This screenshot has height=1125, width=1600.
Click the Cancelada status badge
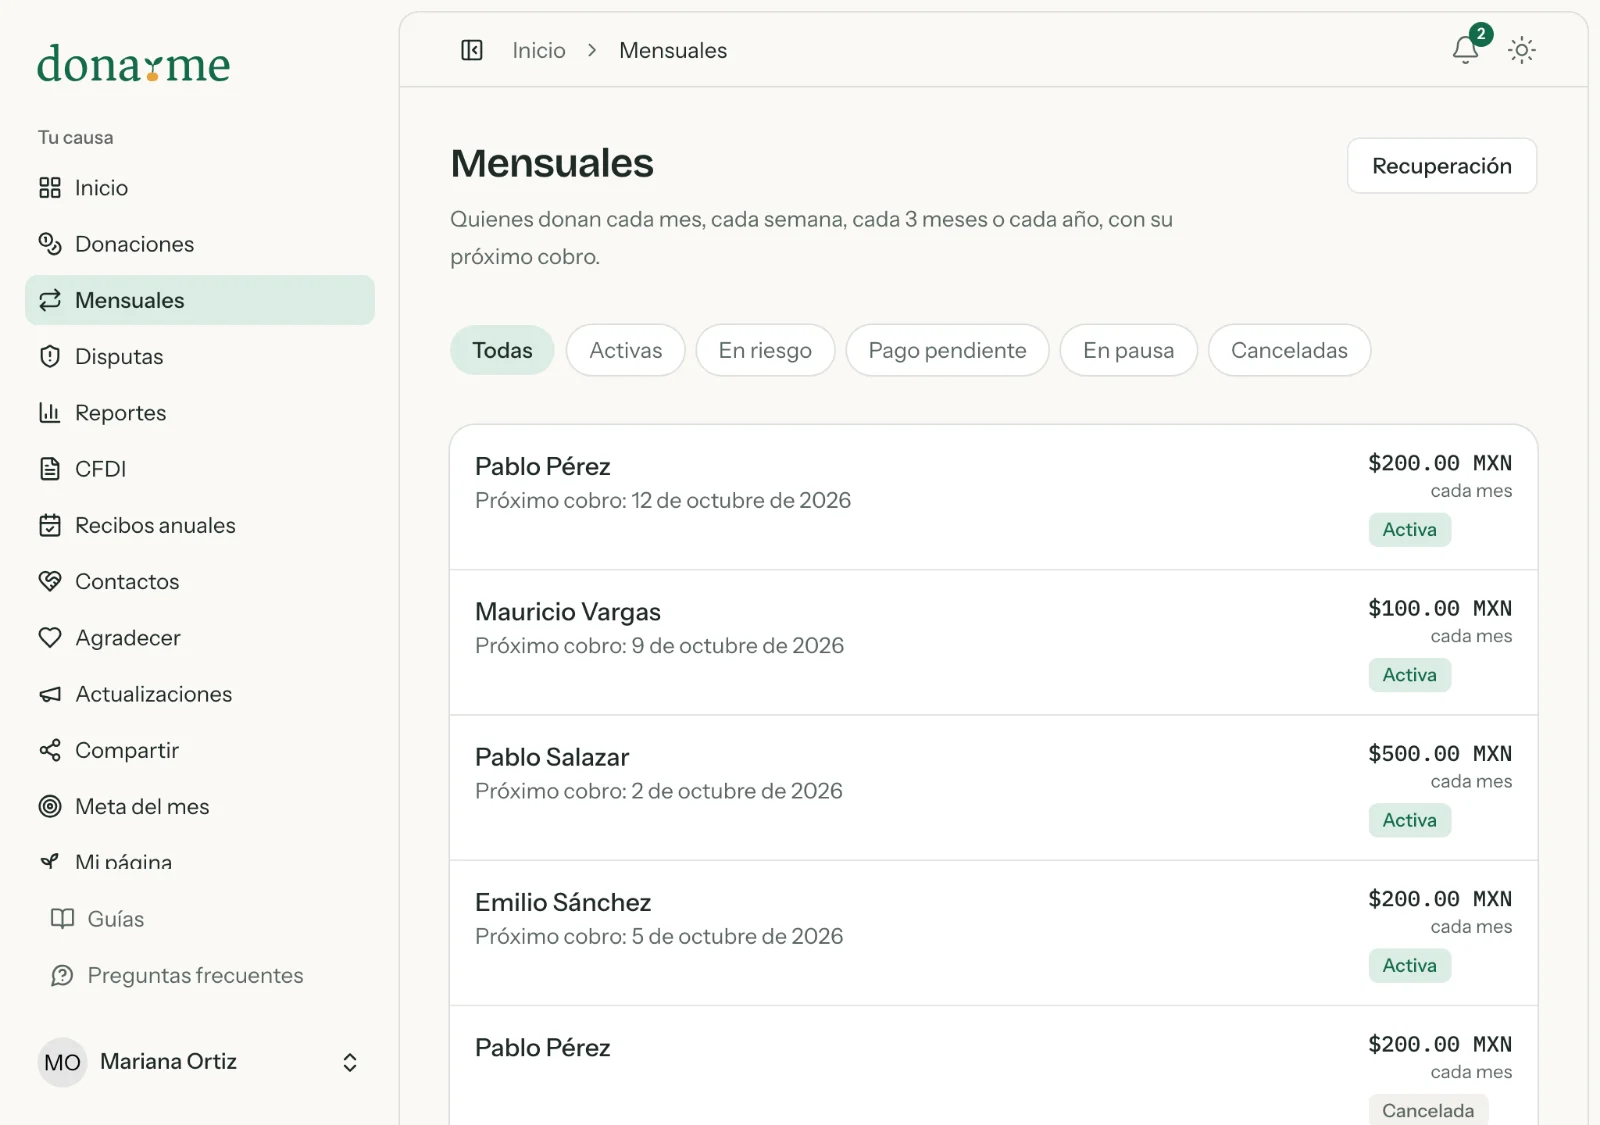(x=1428, y=1110)
